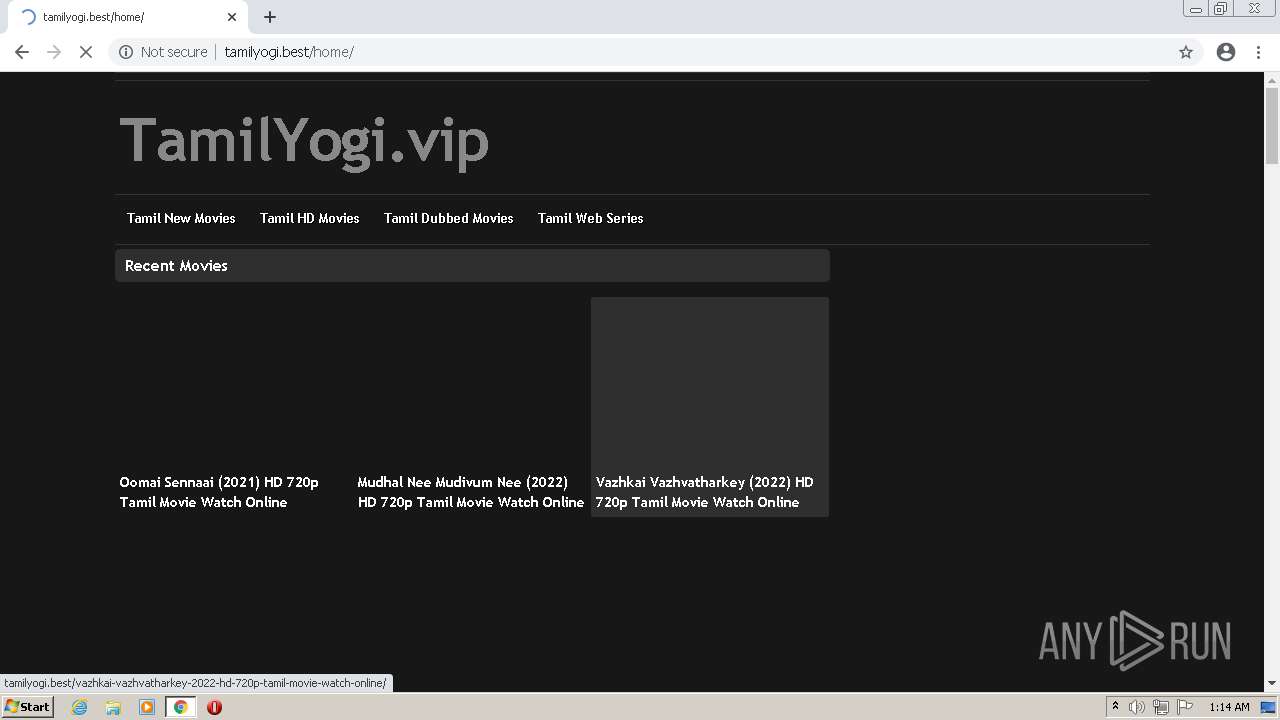Image resolution: width=1280 pixels, height=720 pixels.
Task: Open Tamil Web Series menu
Action: (591, 218)
